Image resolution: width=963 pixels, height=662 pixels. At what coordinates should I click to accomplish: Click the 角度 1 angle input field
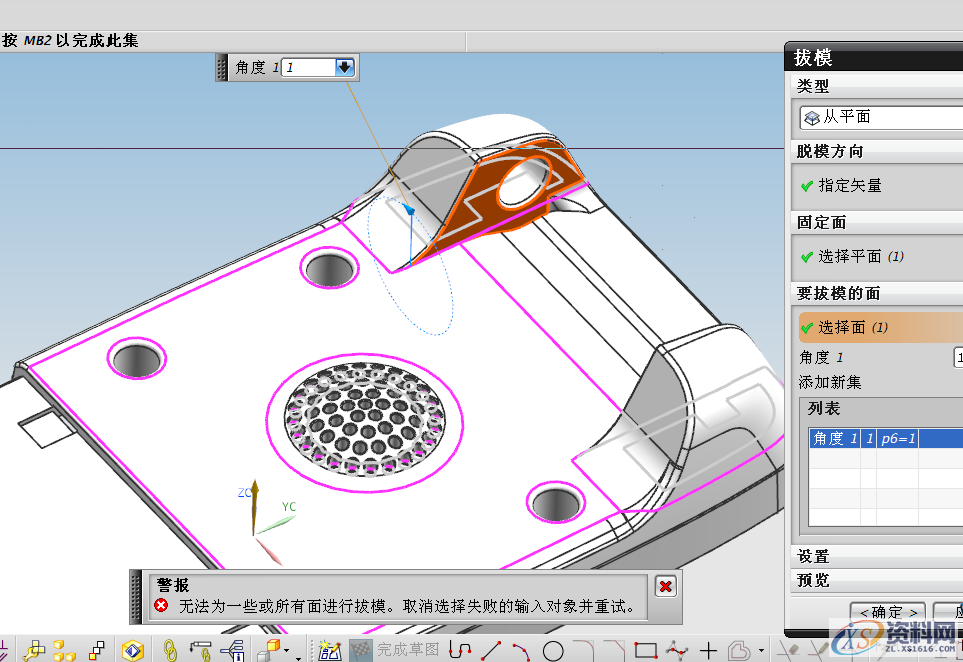coord(307,67)
